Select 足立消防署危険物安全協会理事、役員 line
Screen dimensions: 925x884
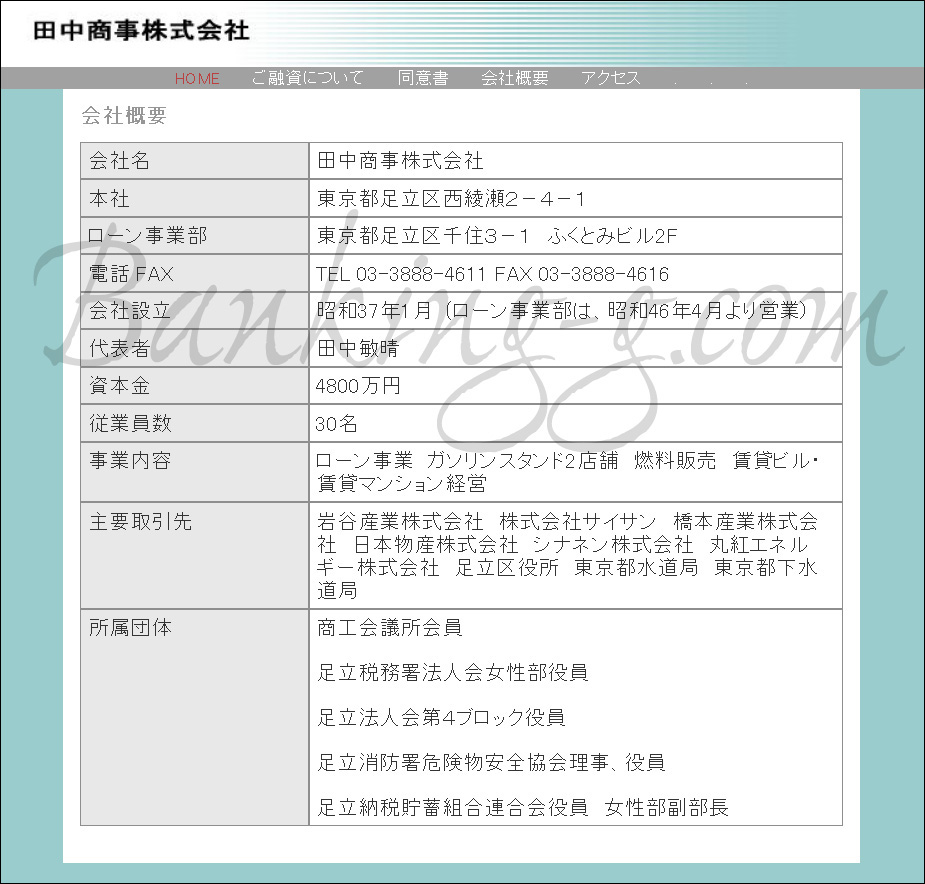(x=491, y=762)
